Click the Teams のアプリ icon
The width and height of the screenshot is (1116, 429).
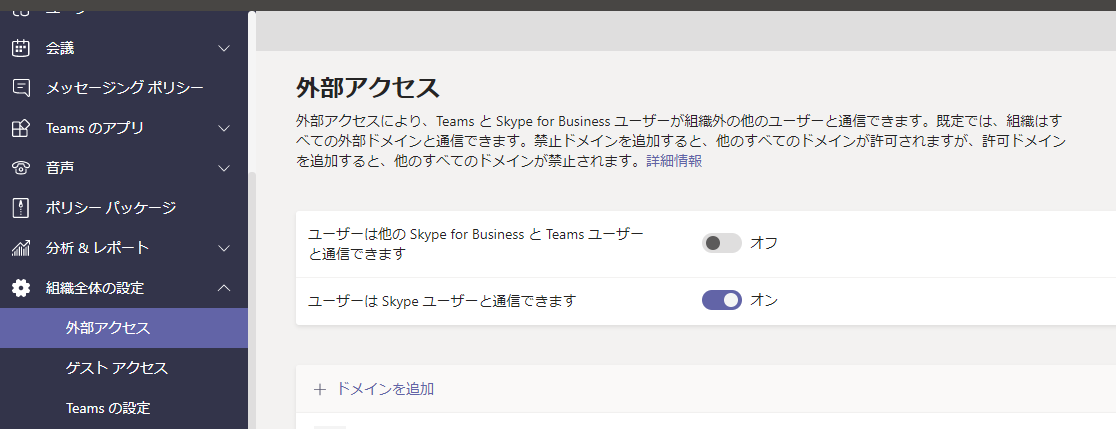pos(21,128)
